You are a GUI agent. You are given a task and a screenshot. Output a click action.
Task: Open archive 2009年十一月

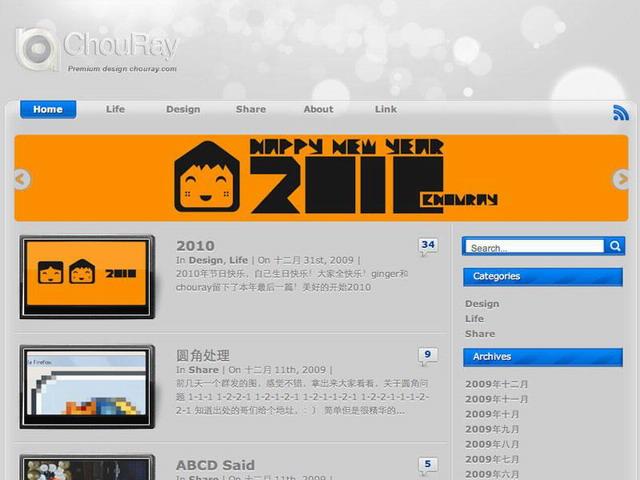[x=497, y=399]
